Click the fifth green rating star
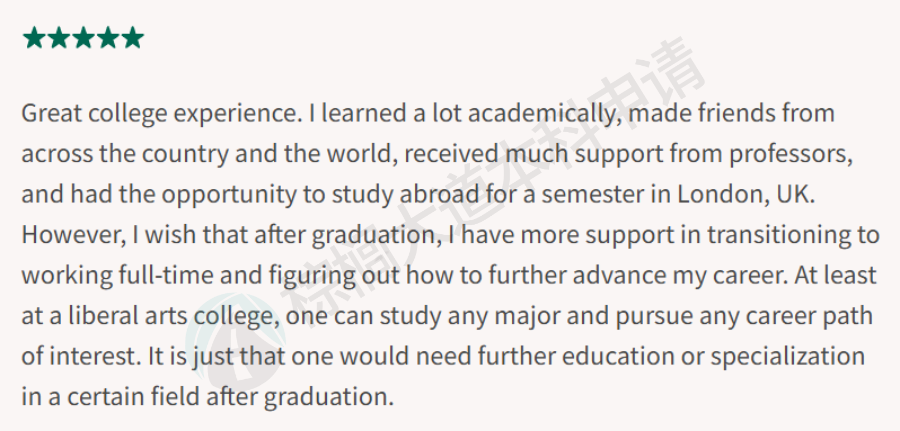 133,38
